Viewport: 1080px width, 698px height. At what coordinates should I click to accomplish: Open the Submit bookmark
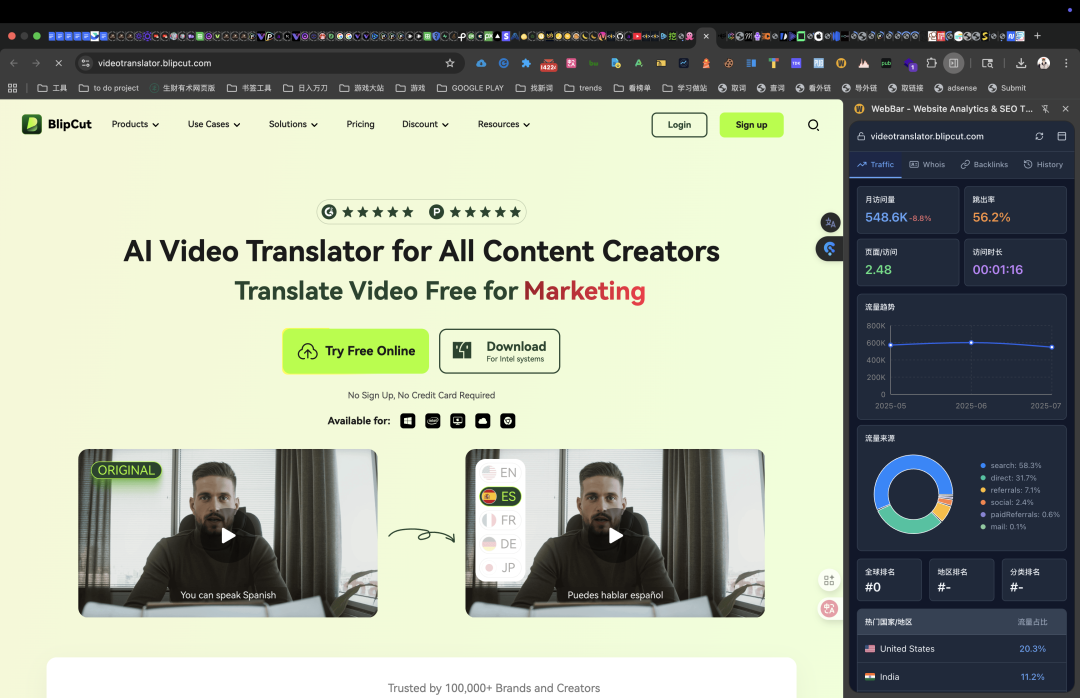click(x=1007, y=88)
